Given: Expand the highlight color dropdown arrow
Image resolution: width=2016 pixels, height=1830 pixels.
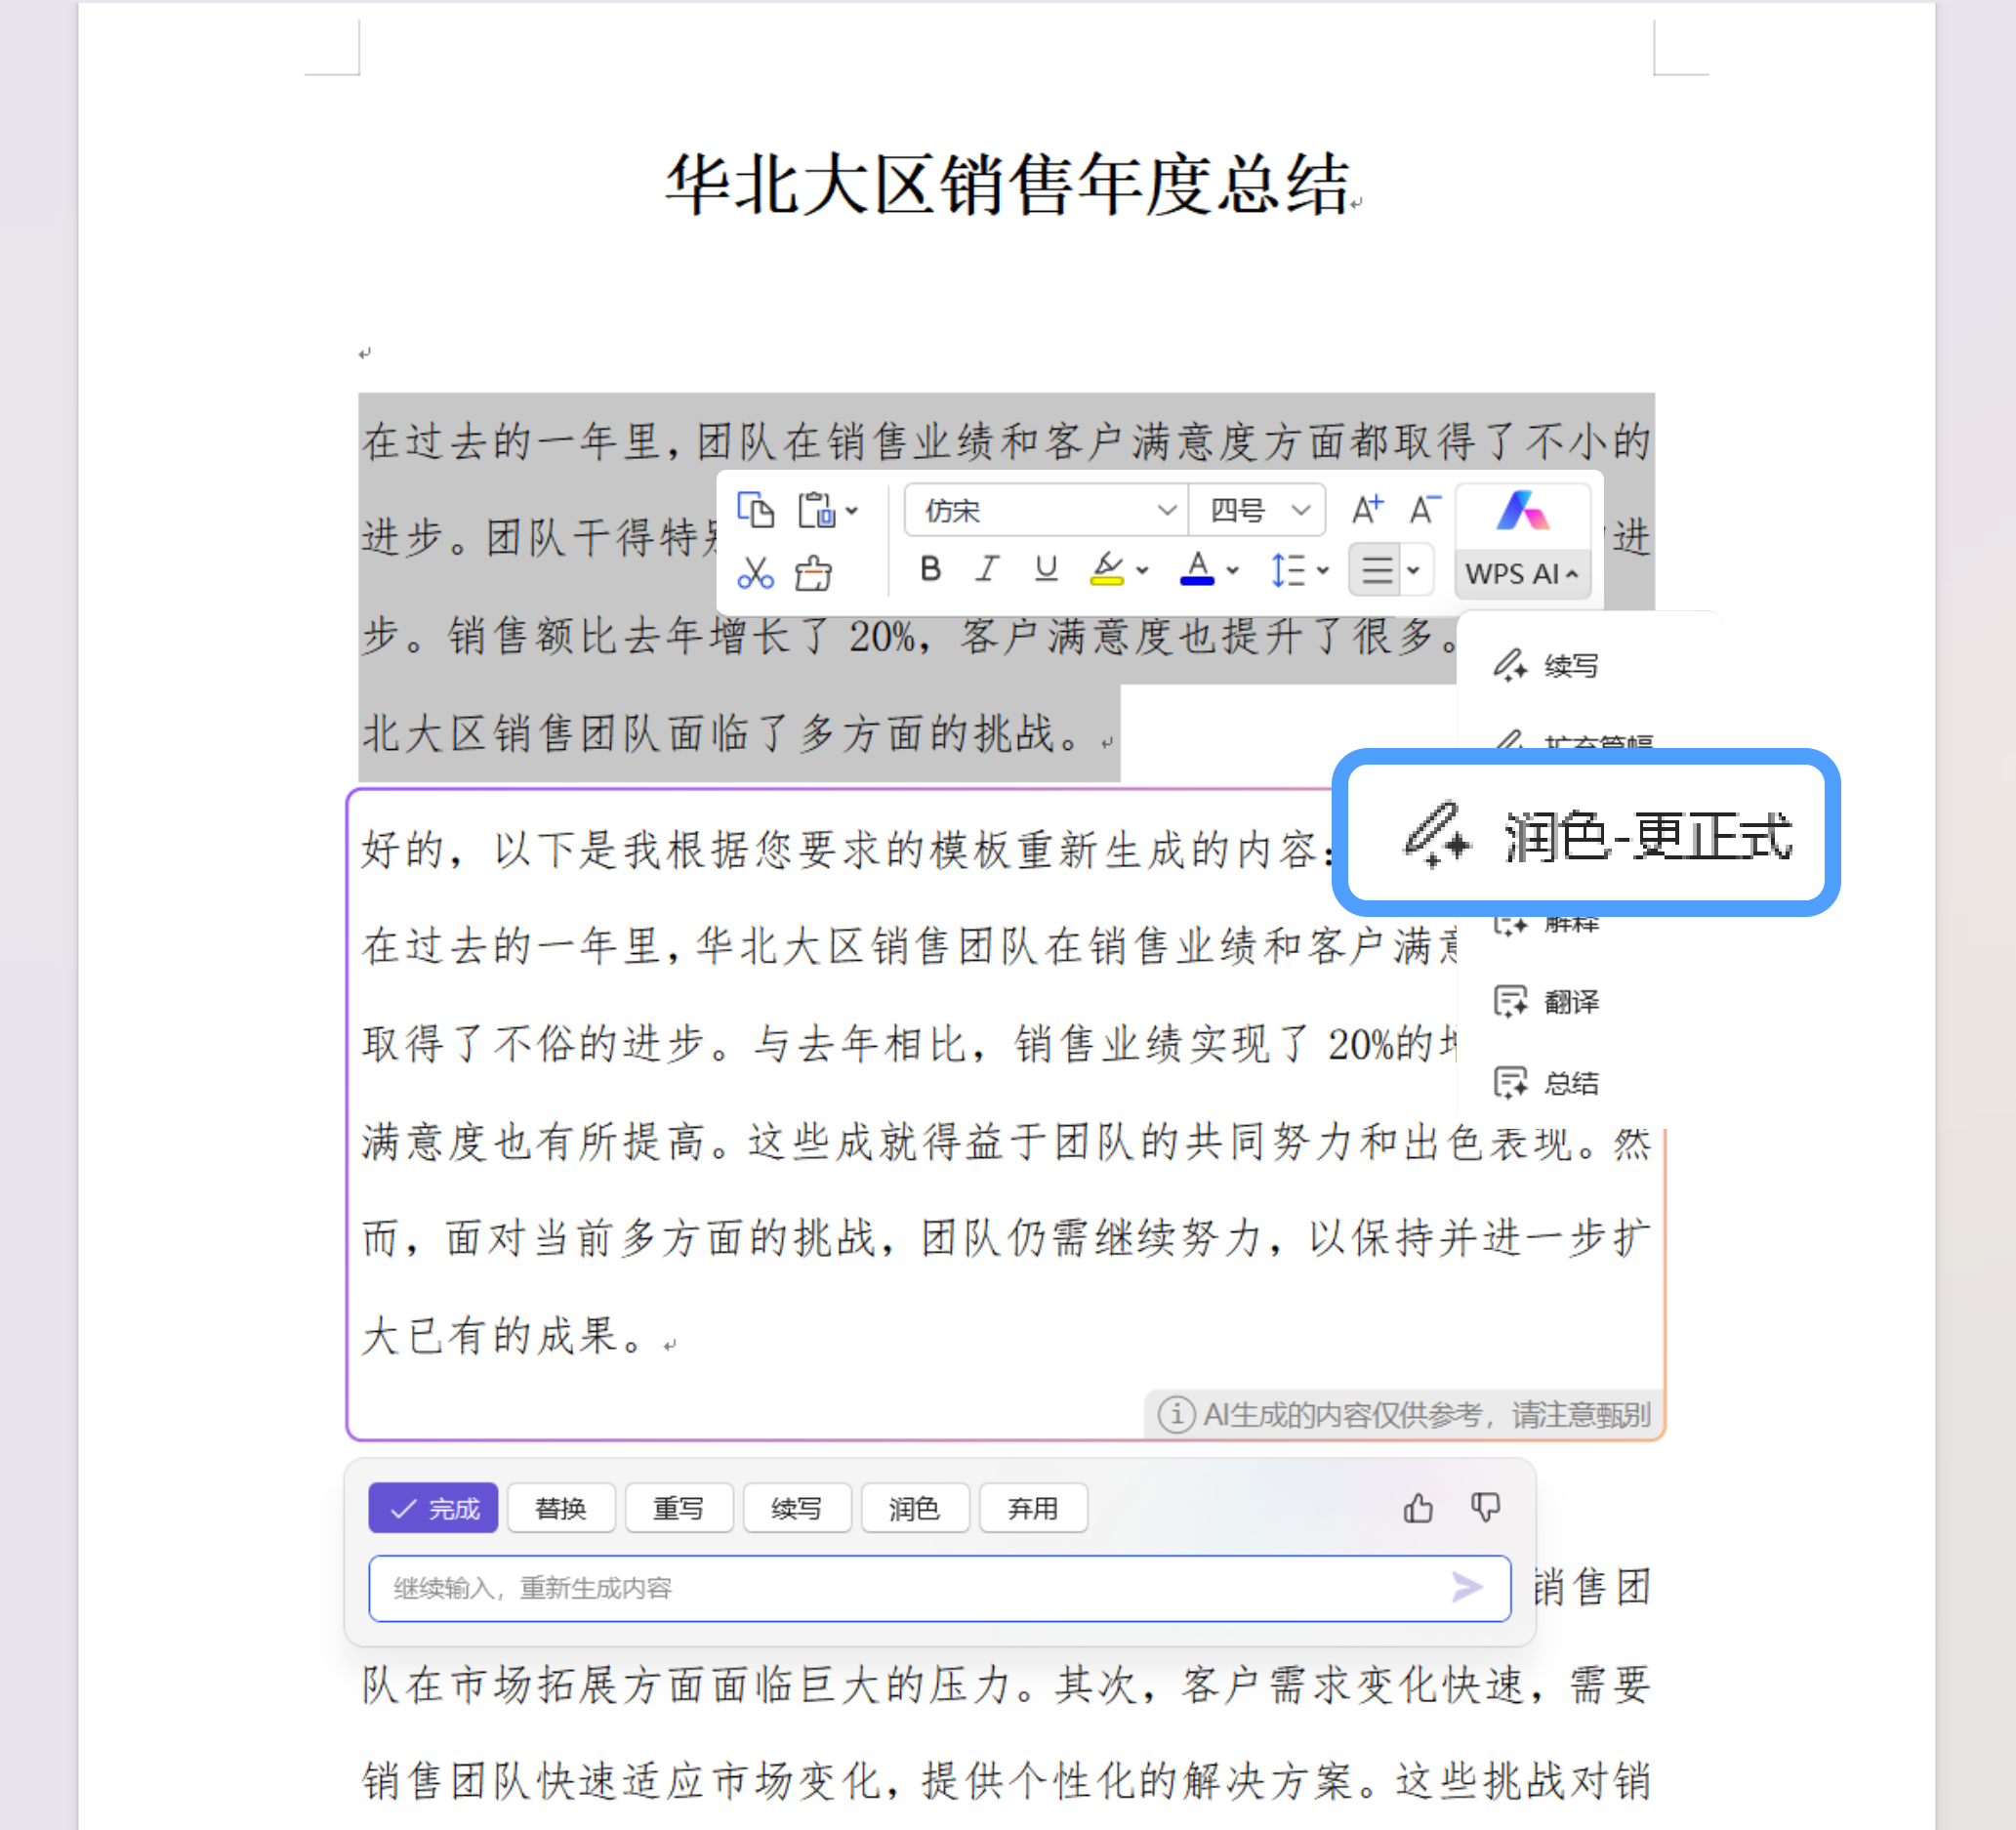Looking at the screenshot, I should tap(1142, 571).
